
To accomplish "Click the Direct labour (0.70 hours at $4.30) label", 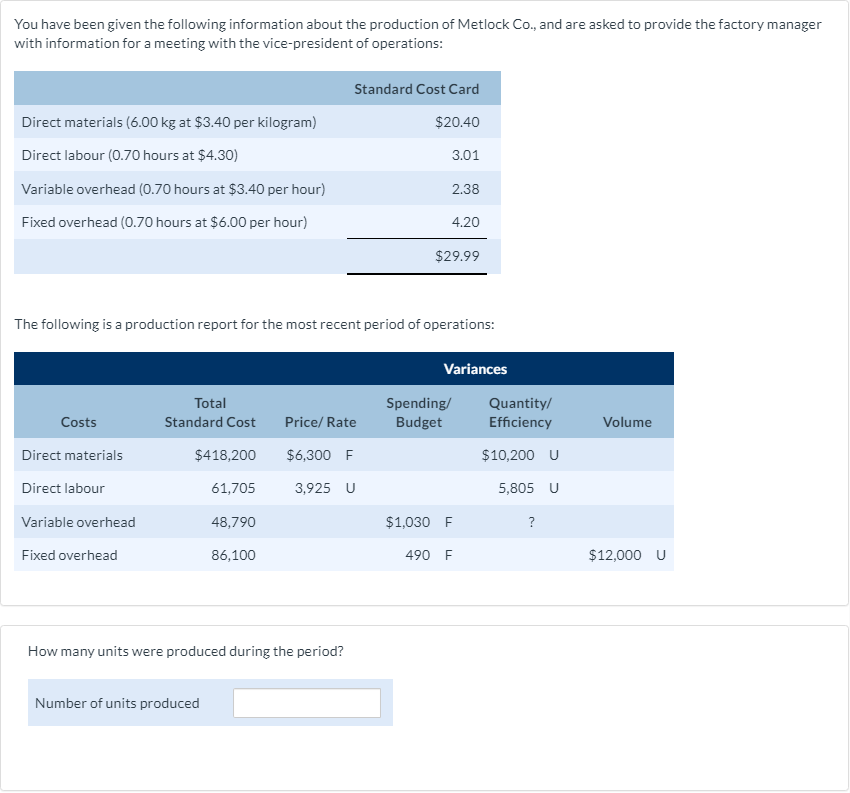I will point(130,156).
